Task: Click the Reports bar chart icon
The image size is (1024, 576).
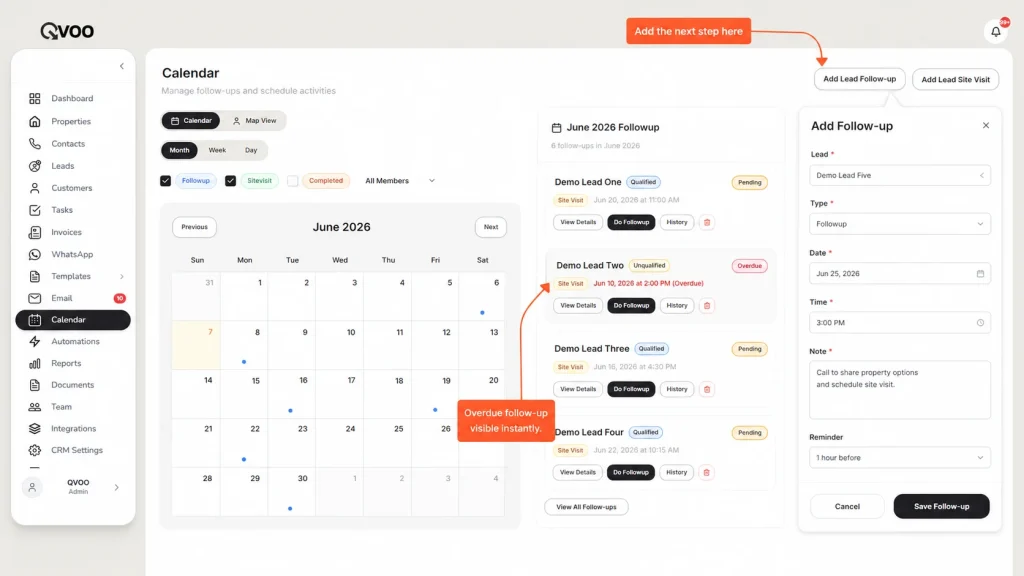Action: 35,364
